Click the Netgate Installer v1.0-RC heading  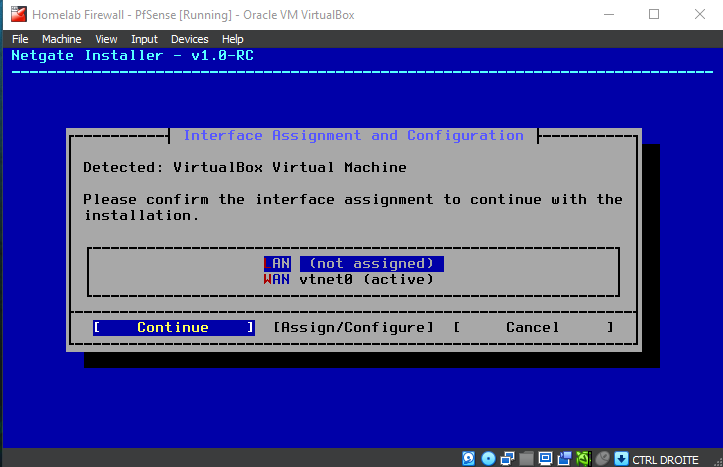(132, 56)
